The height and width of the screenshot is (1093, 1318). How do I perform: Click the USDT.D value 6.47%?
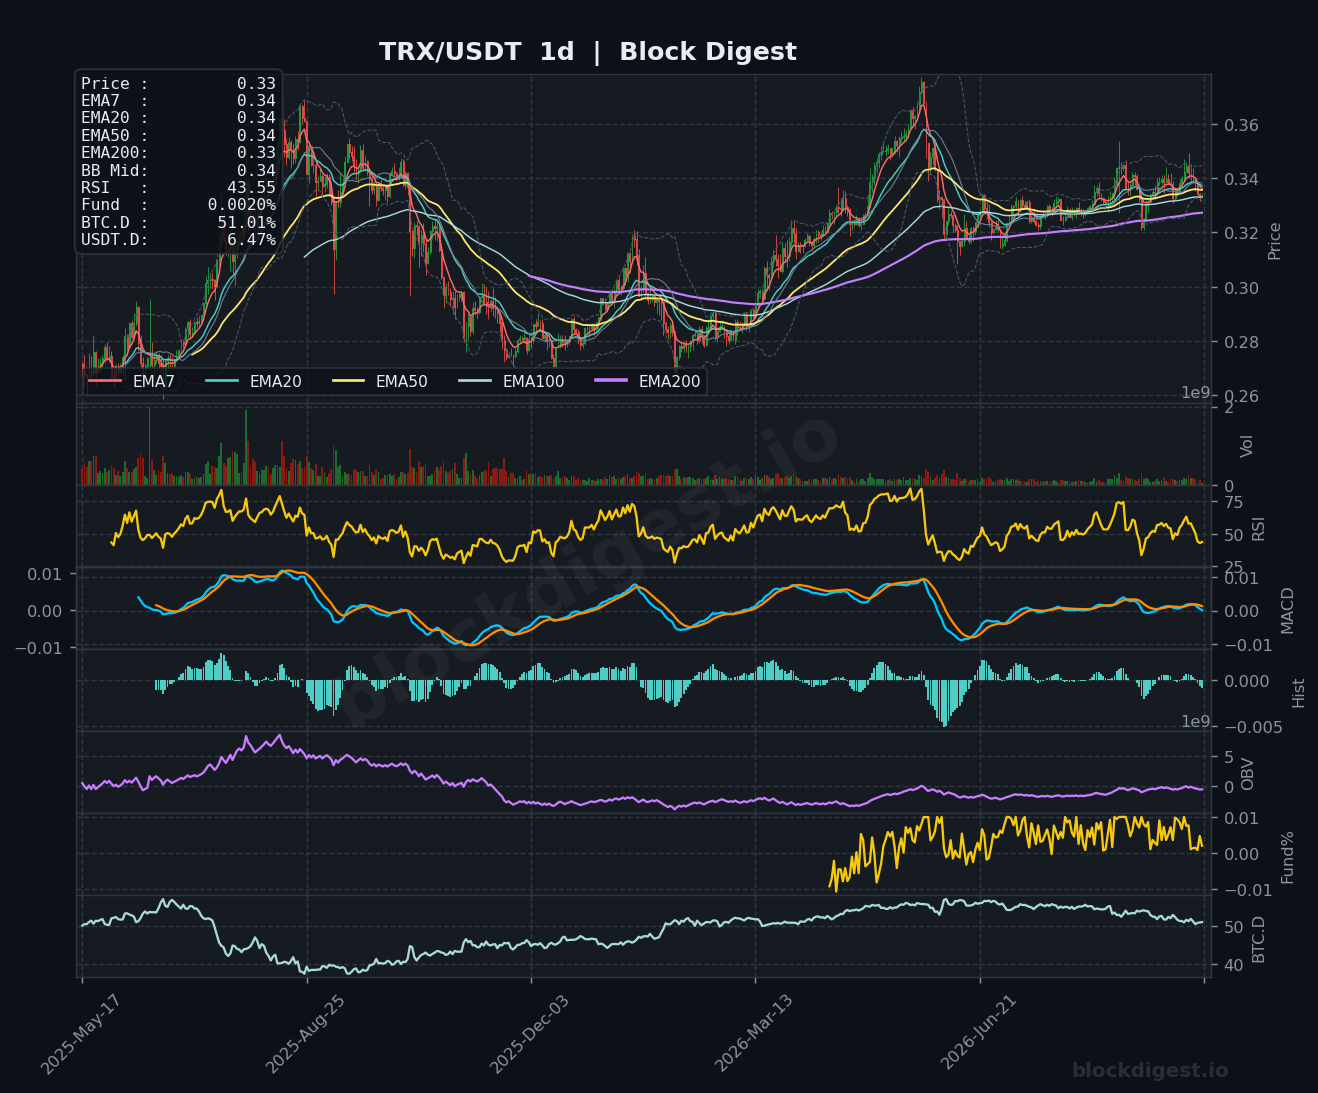(x=251, y=239)
